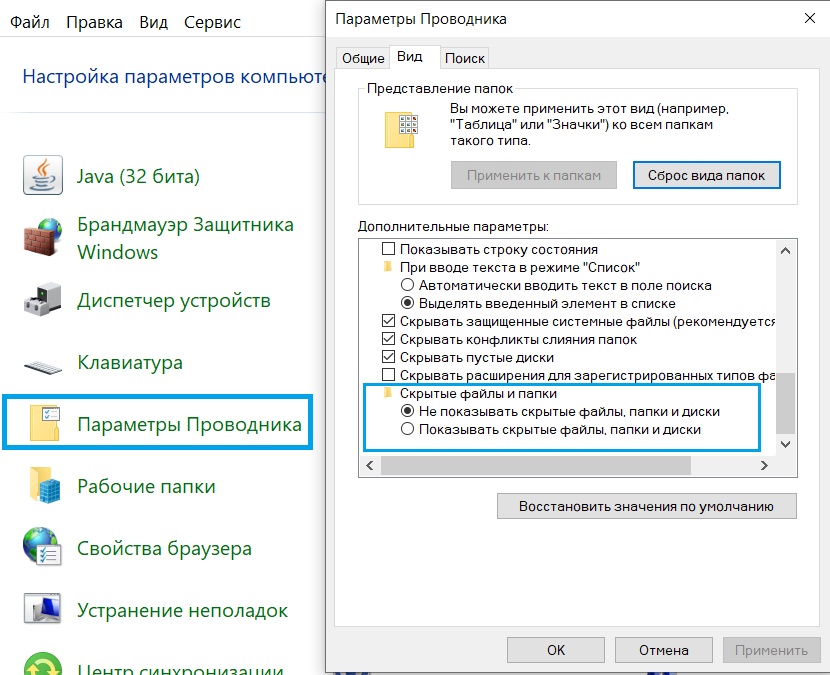The height and width of the screenshot is (675, 830).
Task: Uncheck Скрывать конфликты слияния папок
Action: pos(389,339)
